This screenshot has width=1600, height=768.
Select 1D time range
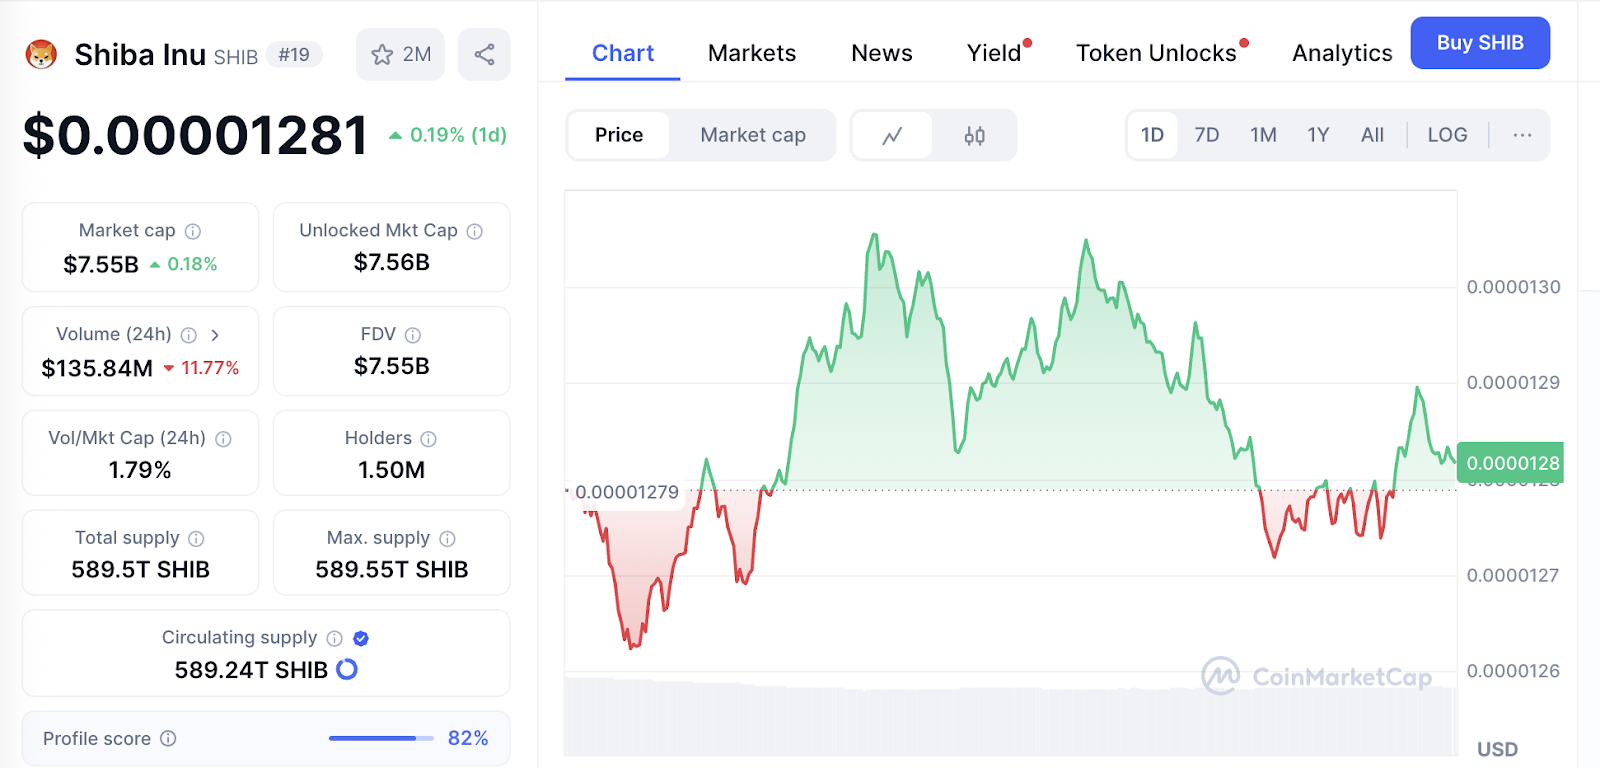[1152, 135]
